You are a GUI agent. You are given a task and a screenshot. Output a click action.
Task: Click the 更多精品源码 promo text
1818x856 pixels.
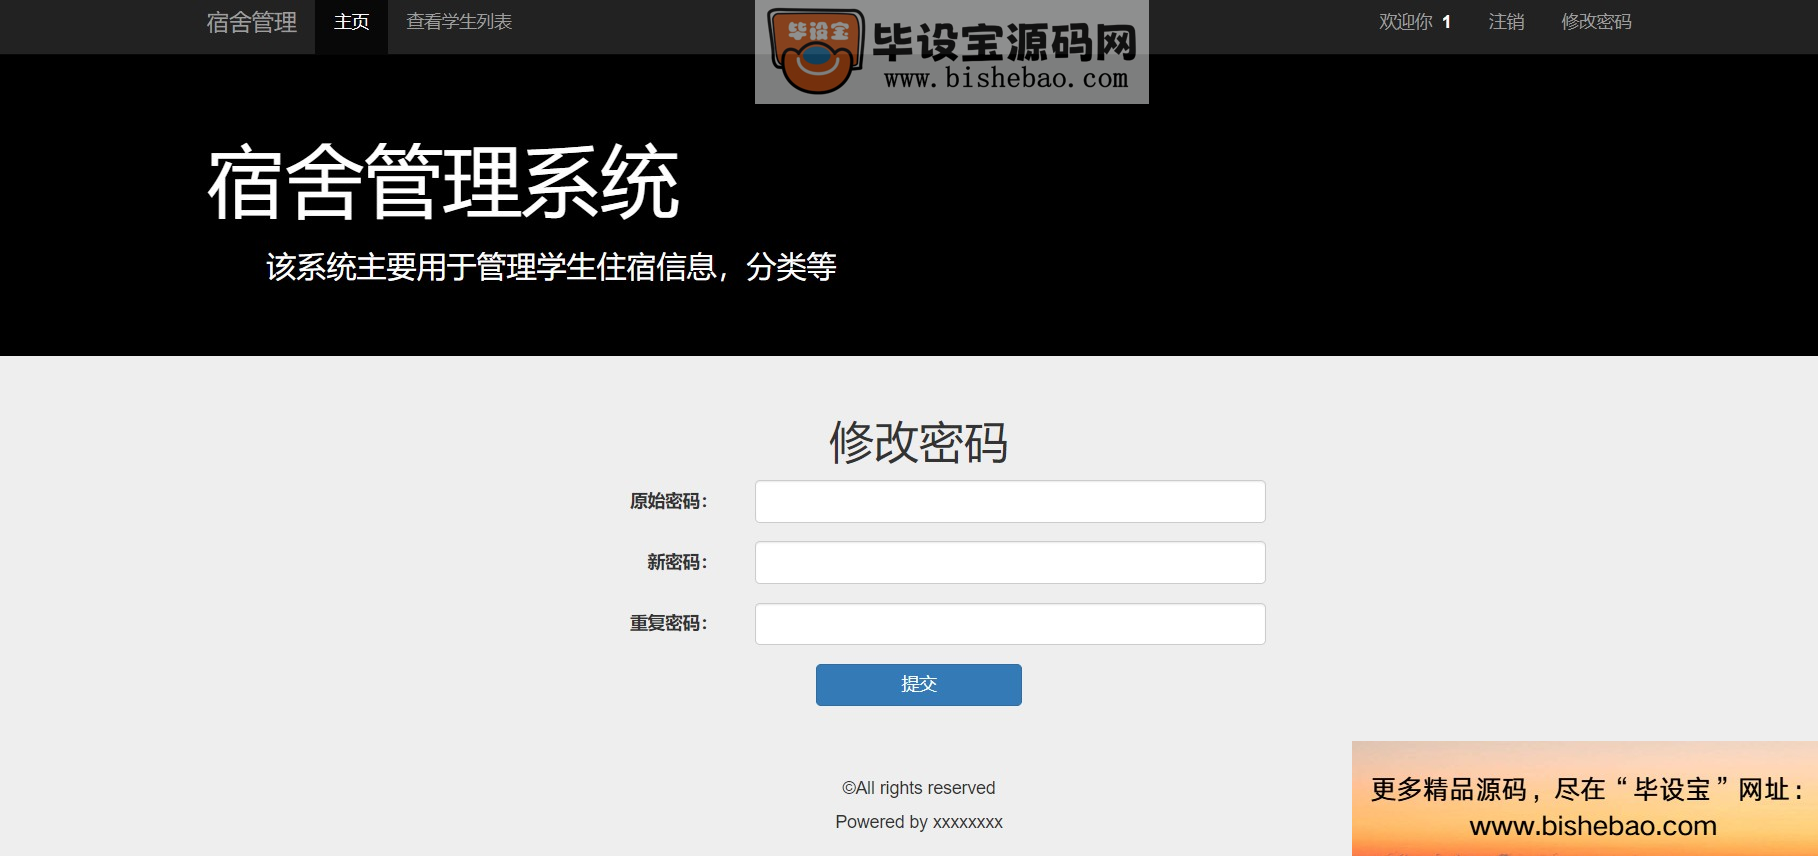[x=1449, y=790]
